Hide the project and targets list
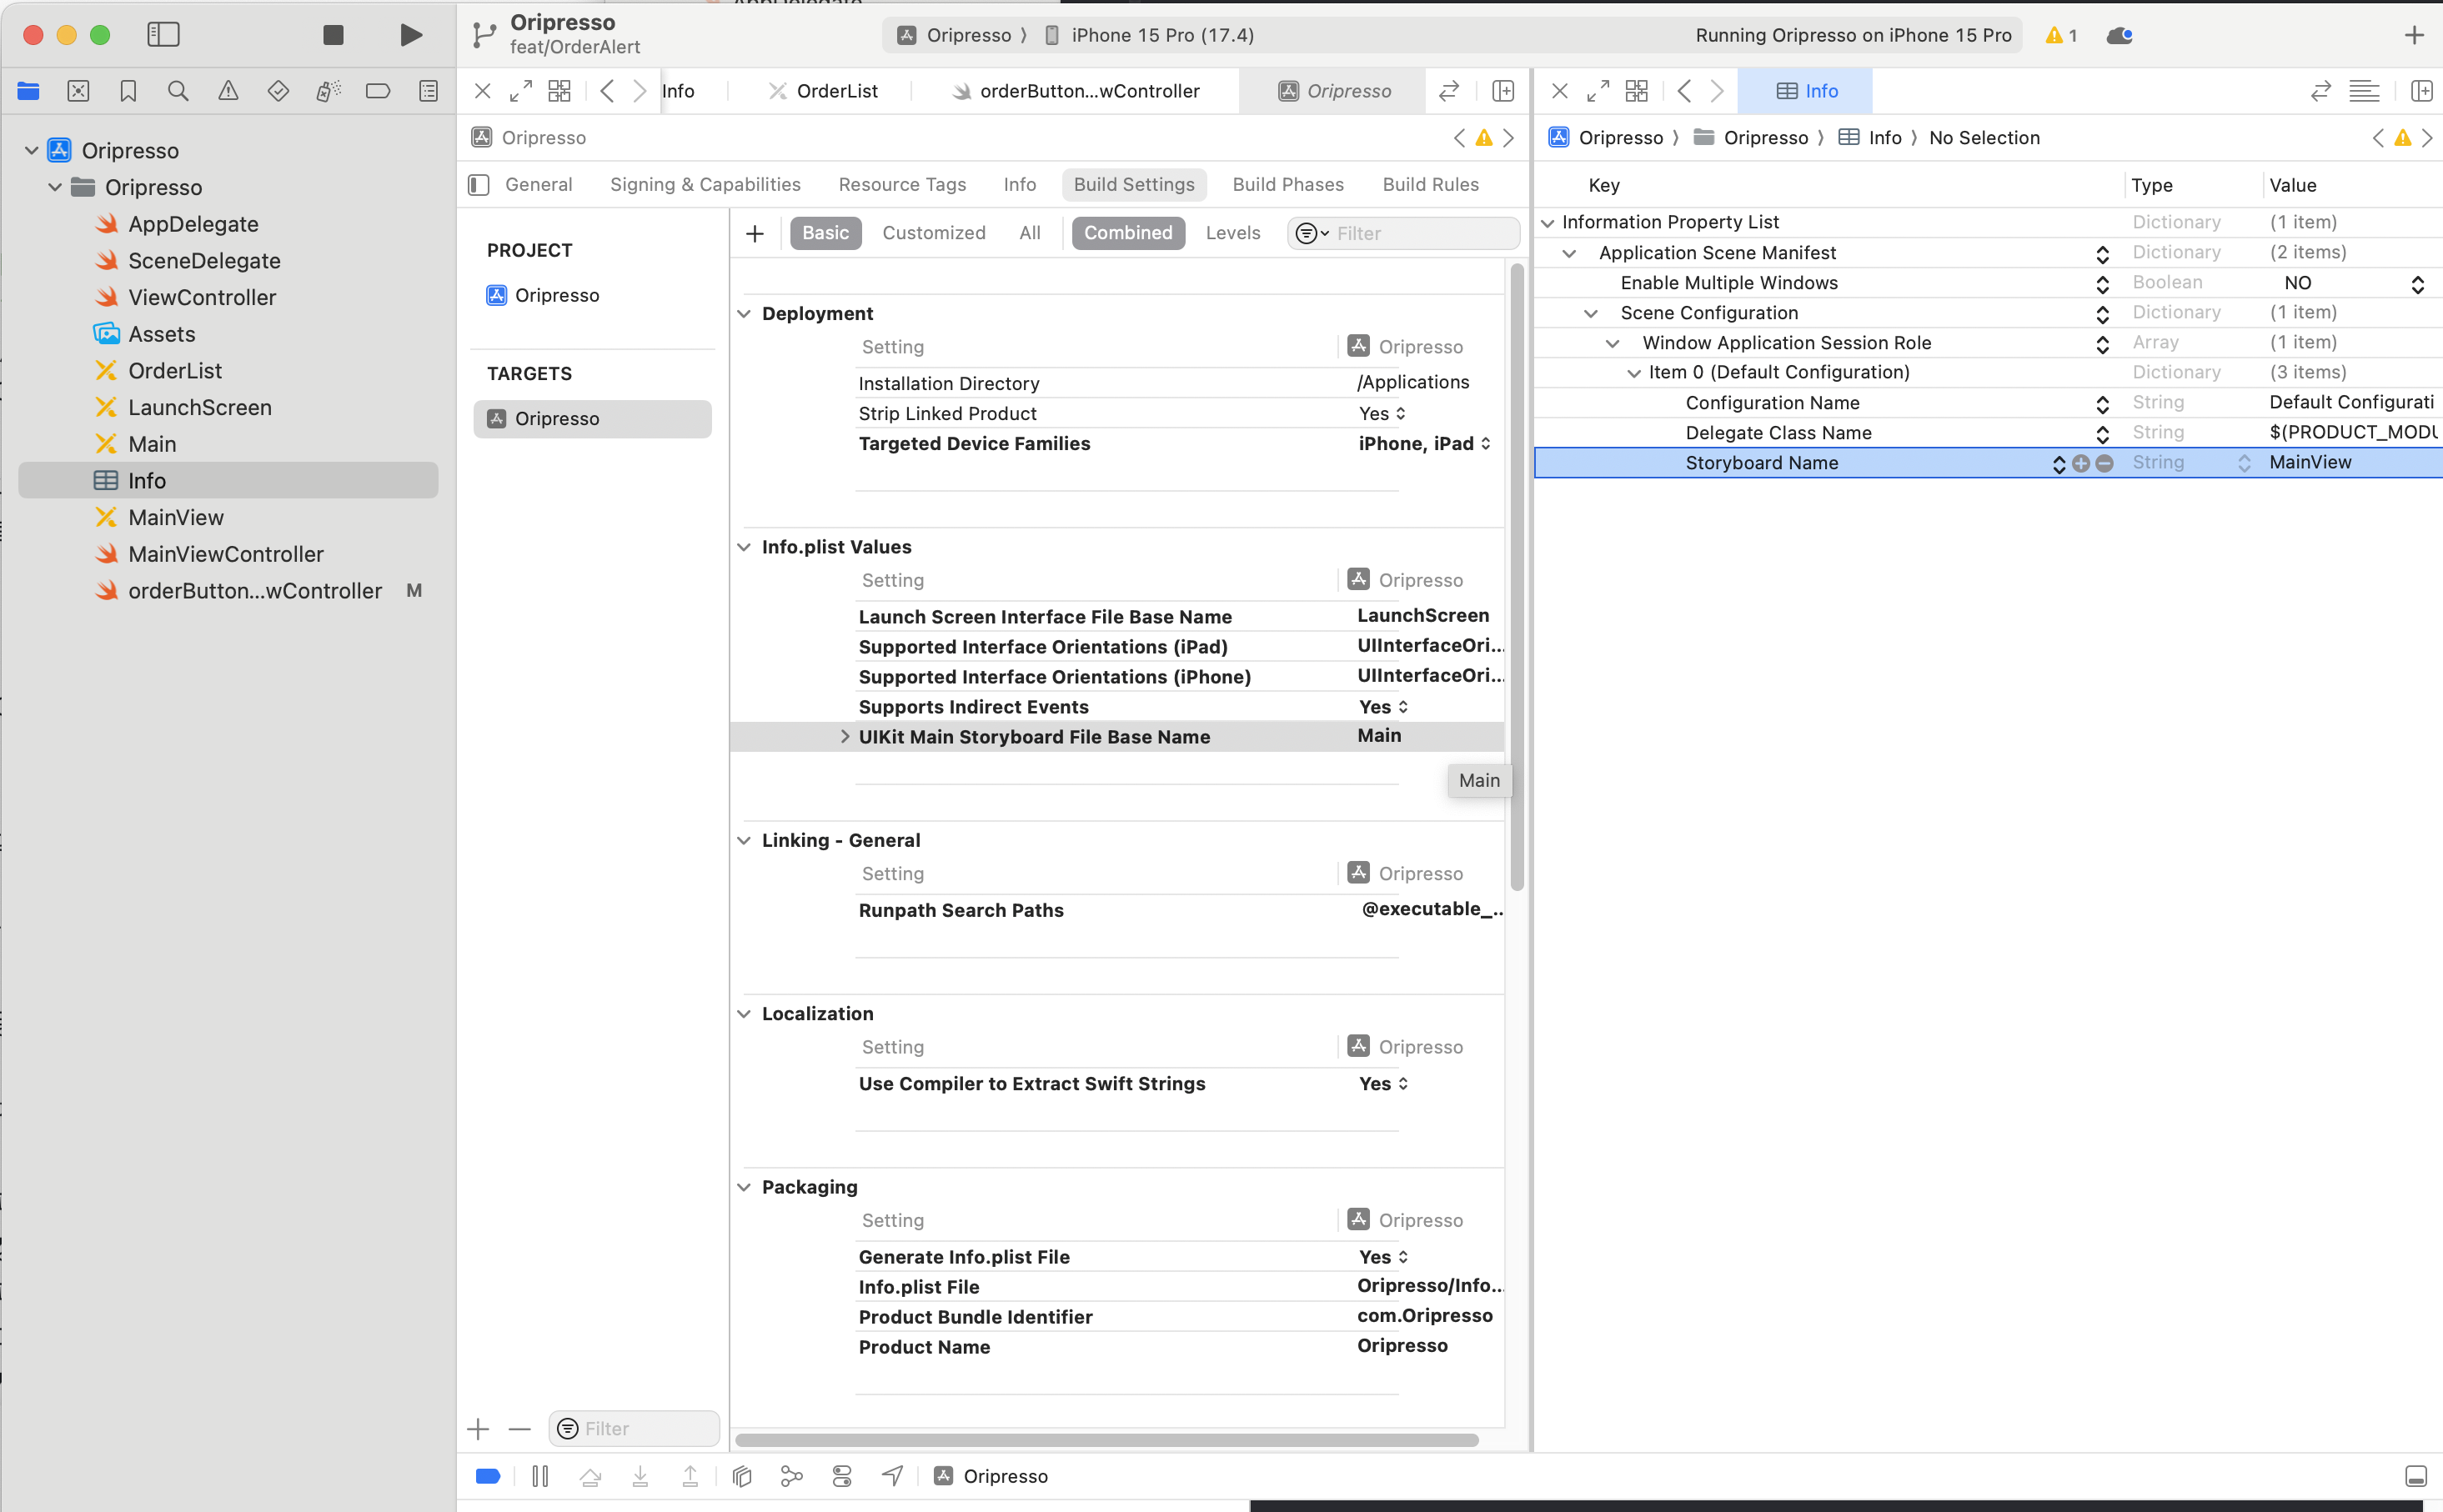This screenshot has height=1512, width=2443. coord(479,184)
